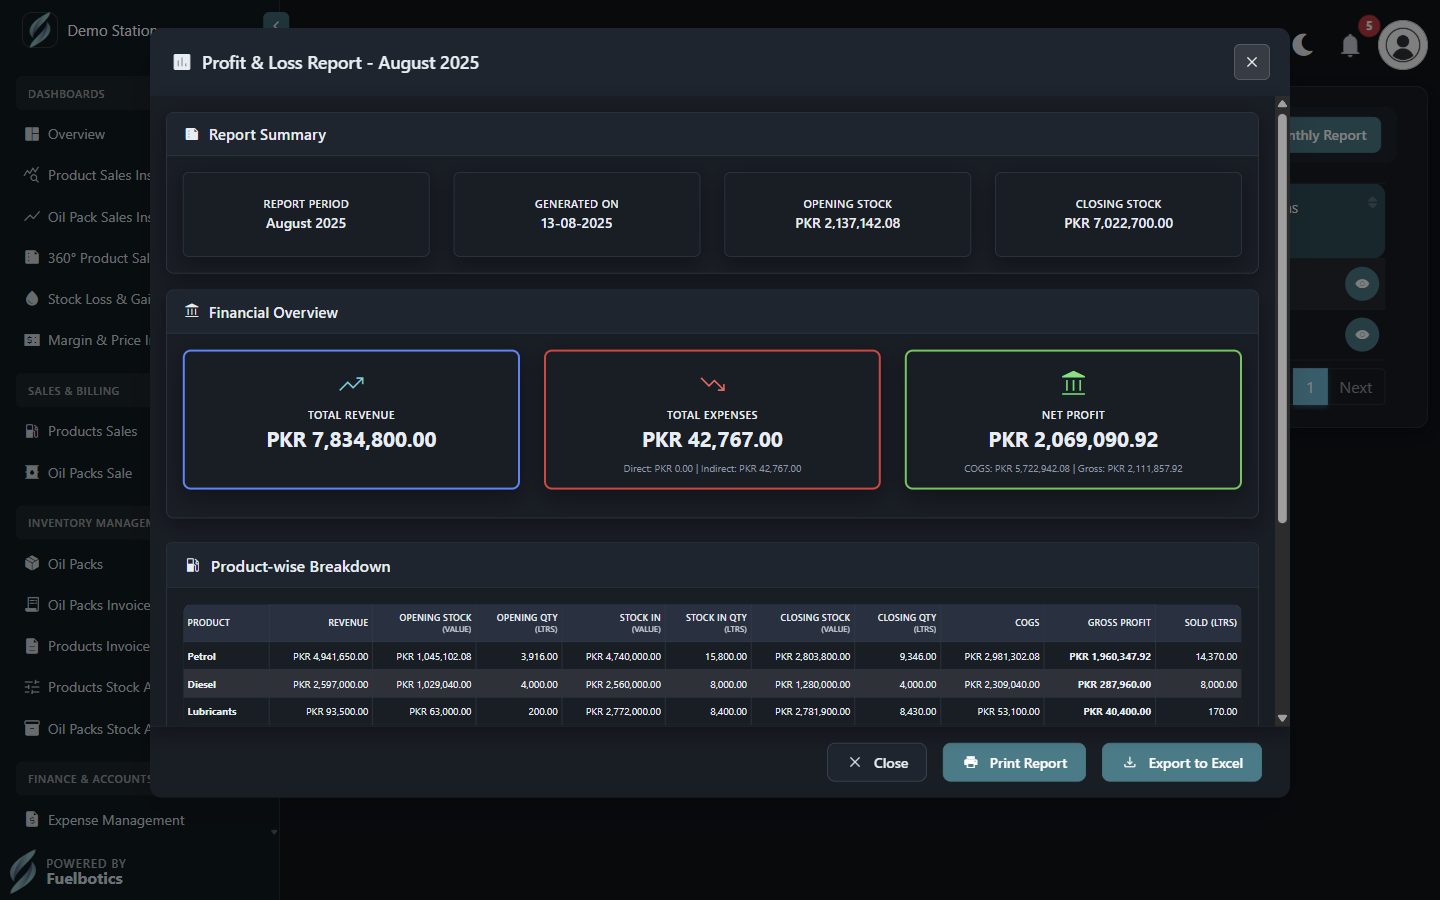
Task: Open Margin & Price page in sidebar
Action: pos(85,340)
